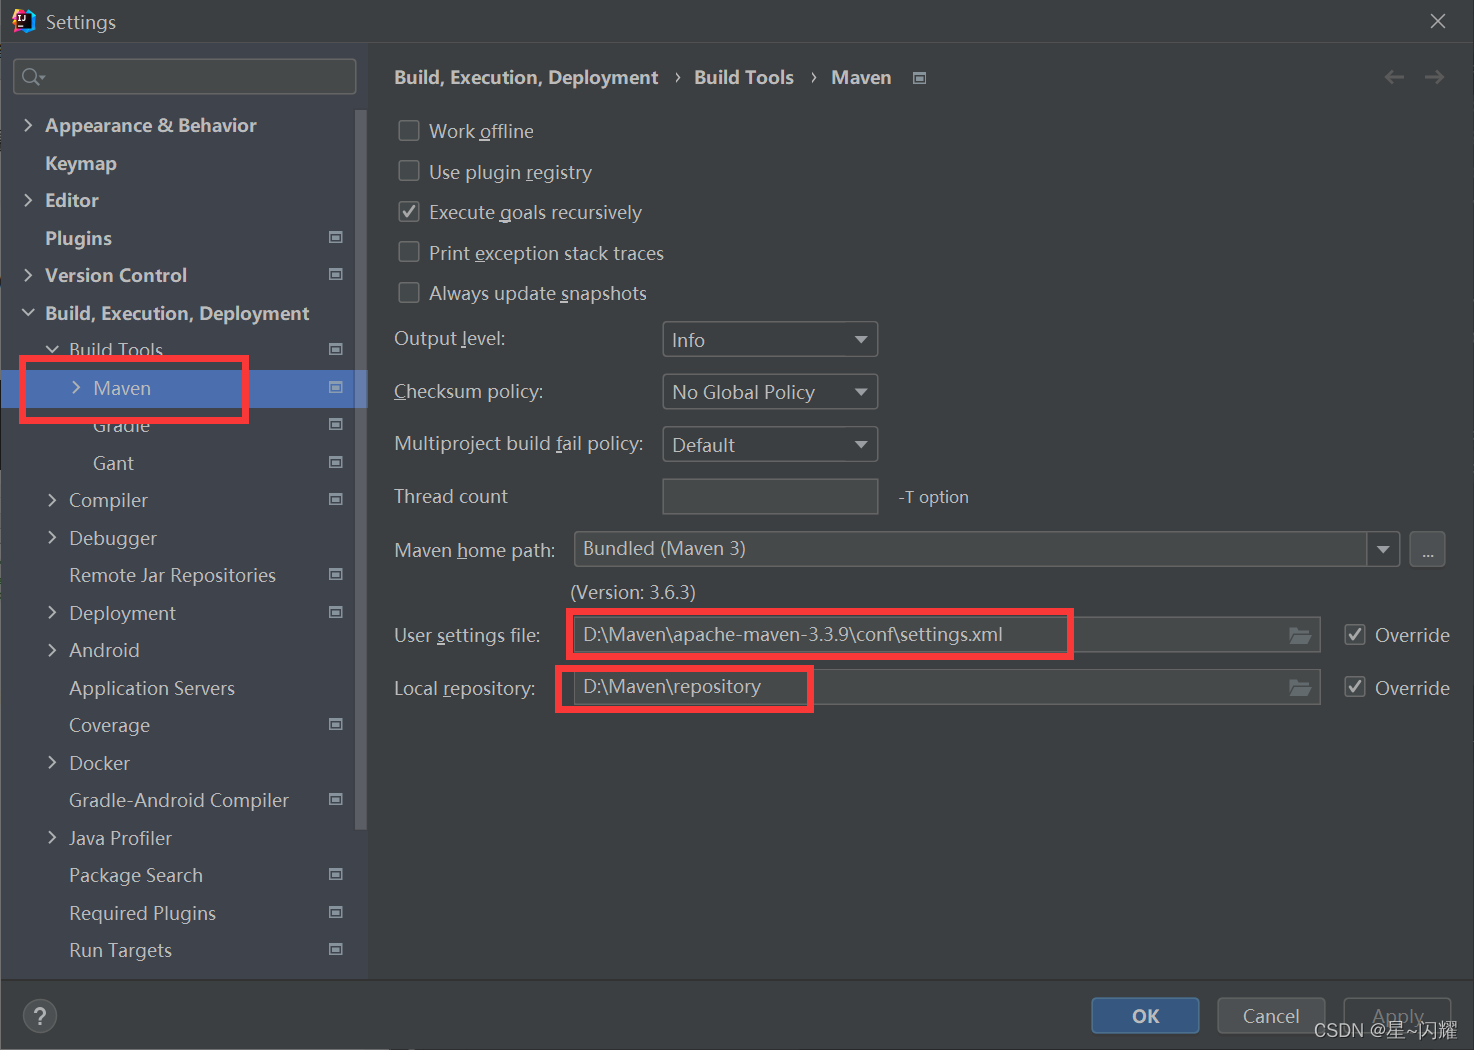Click the project-level icon next to Deployment
Viewport: 1474px width, 1050px height.
pyautogui.click(x=336, y=612)
